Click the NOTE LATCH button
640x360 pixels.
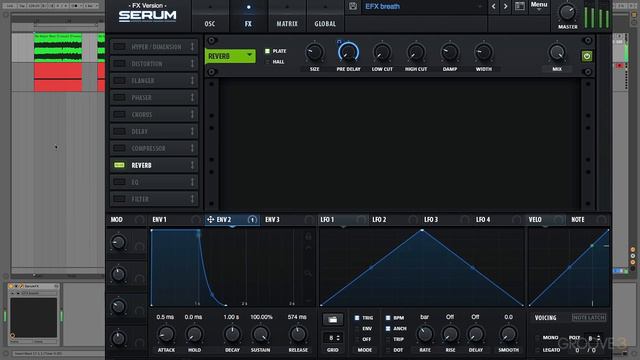pyautogui.click(x=589, y=318)
